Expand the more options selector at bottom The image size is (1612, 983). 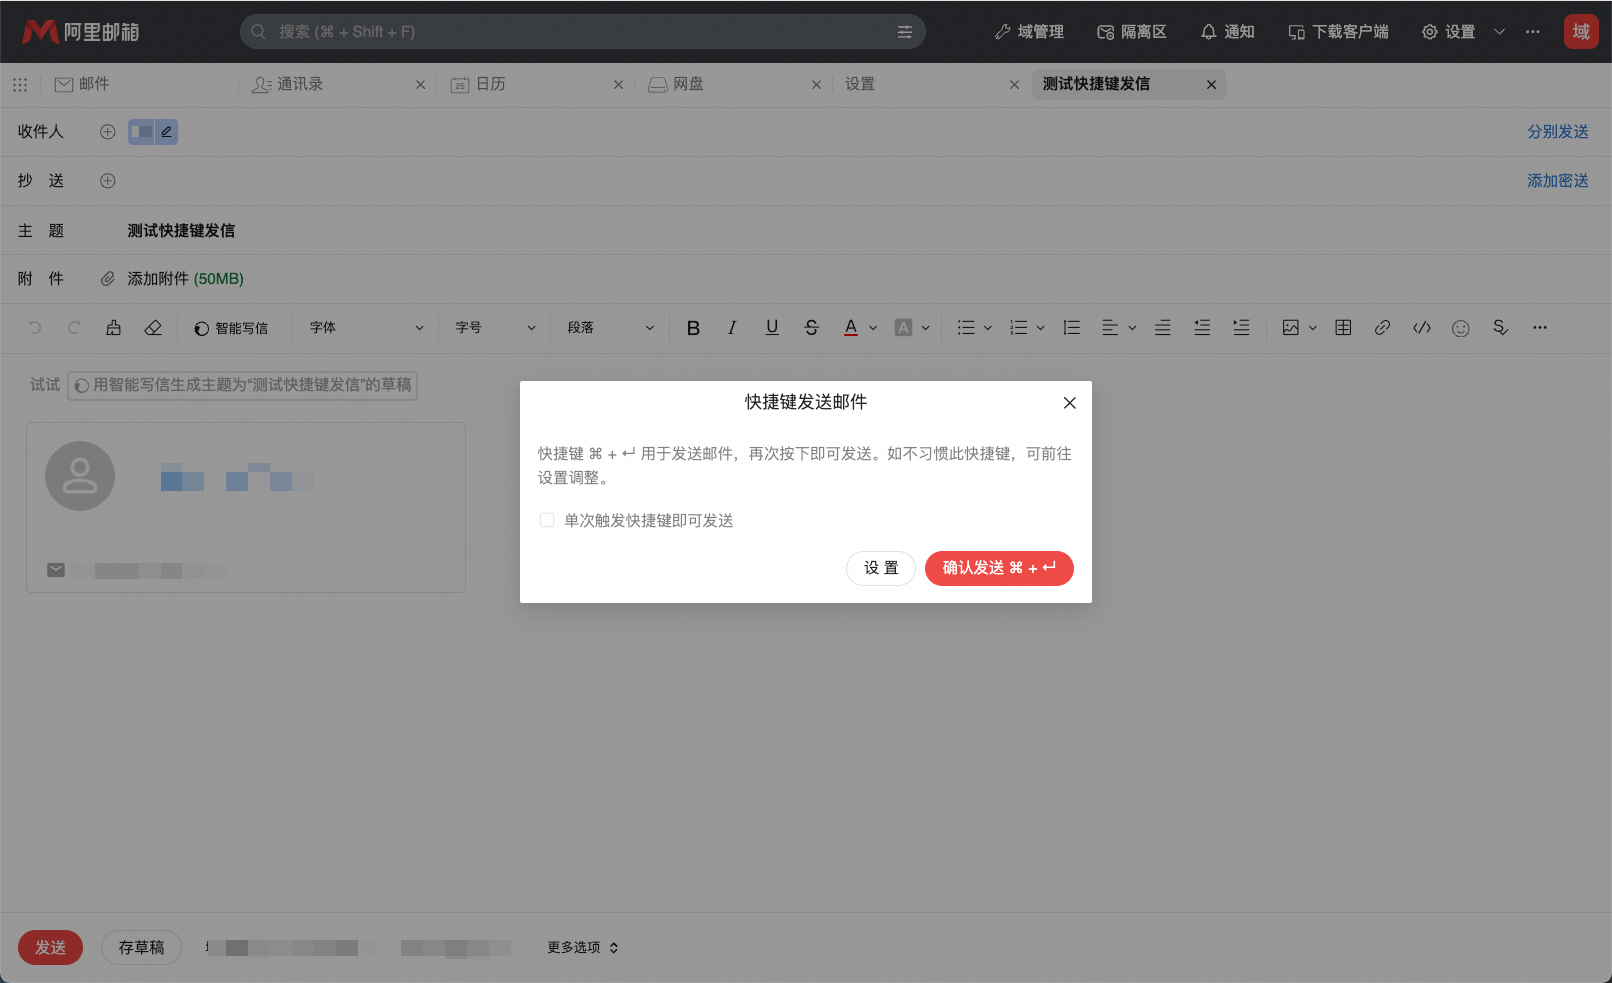(583, 947)
